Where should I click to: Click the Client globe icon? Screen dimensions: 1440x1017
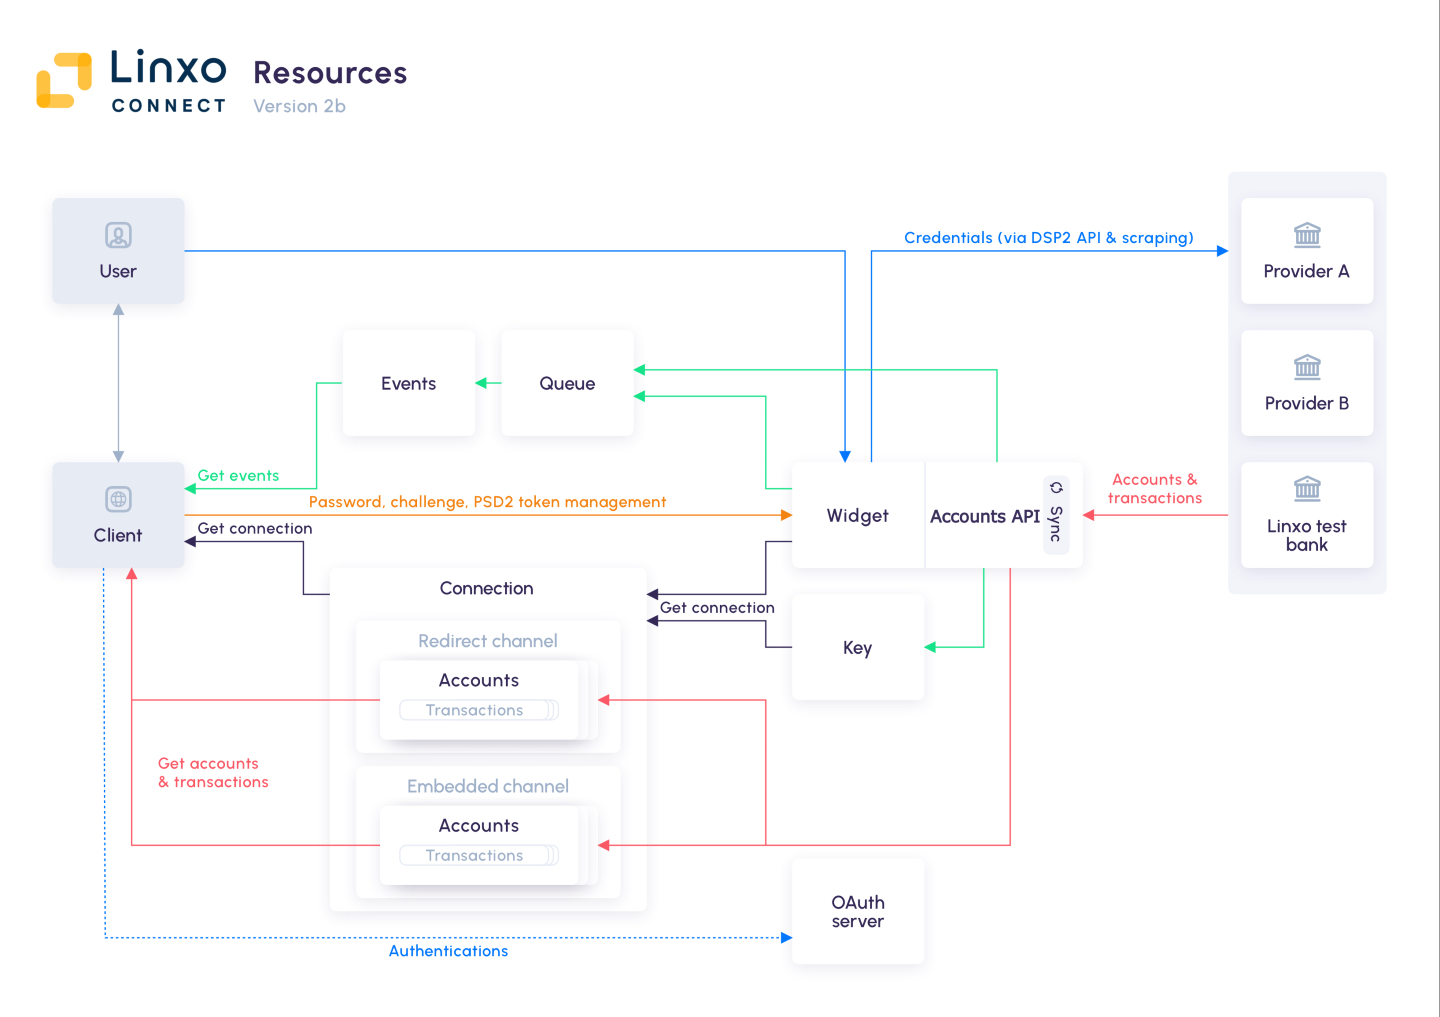click(x=118, y=499)
